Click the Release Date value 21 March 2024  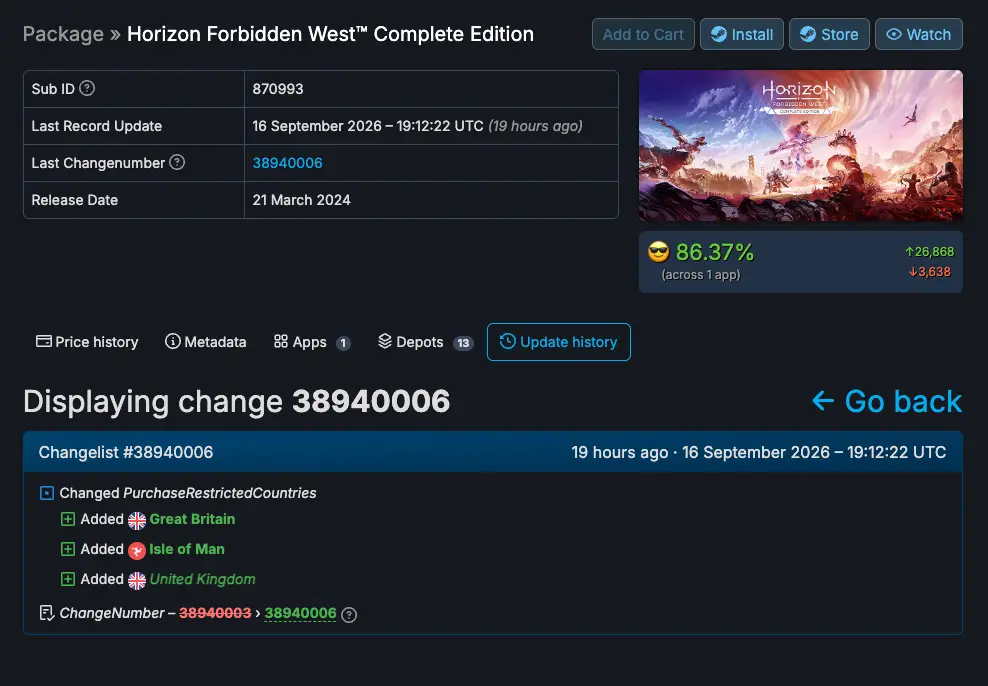(x=301, y=200)
